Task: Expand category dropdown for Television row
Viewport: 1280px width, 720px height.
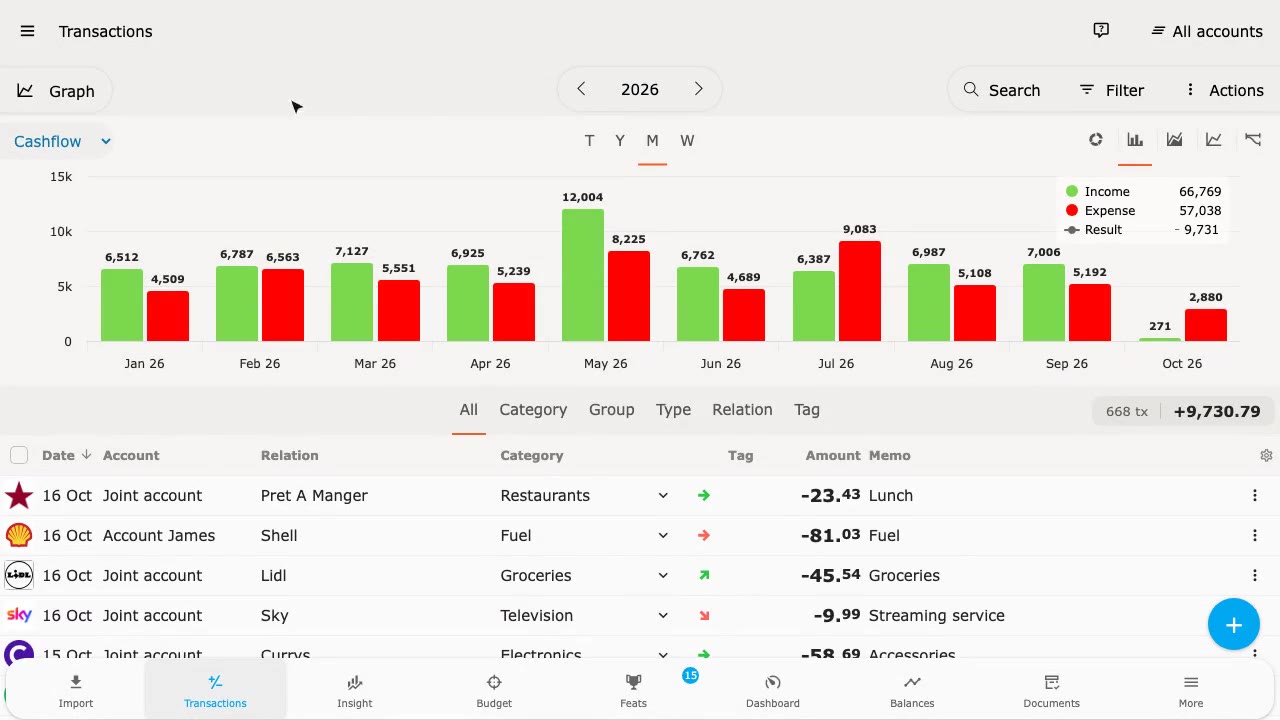Action: (x=662, y=615)
